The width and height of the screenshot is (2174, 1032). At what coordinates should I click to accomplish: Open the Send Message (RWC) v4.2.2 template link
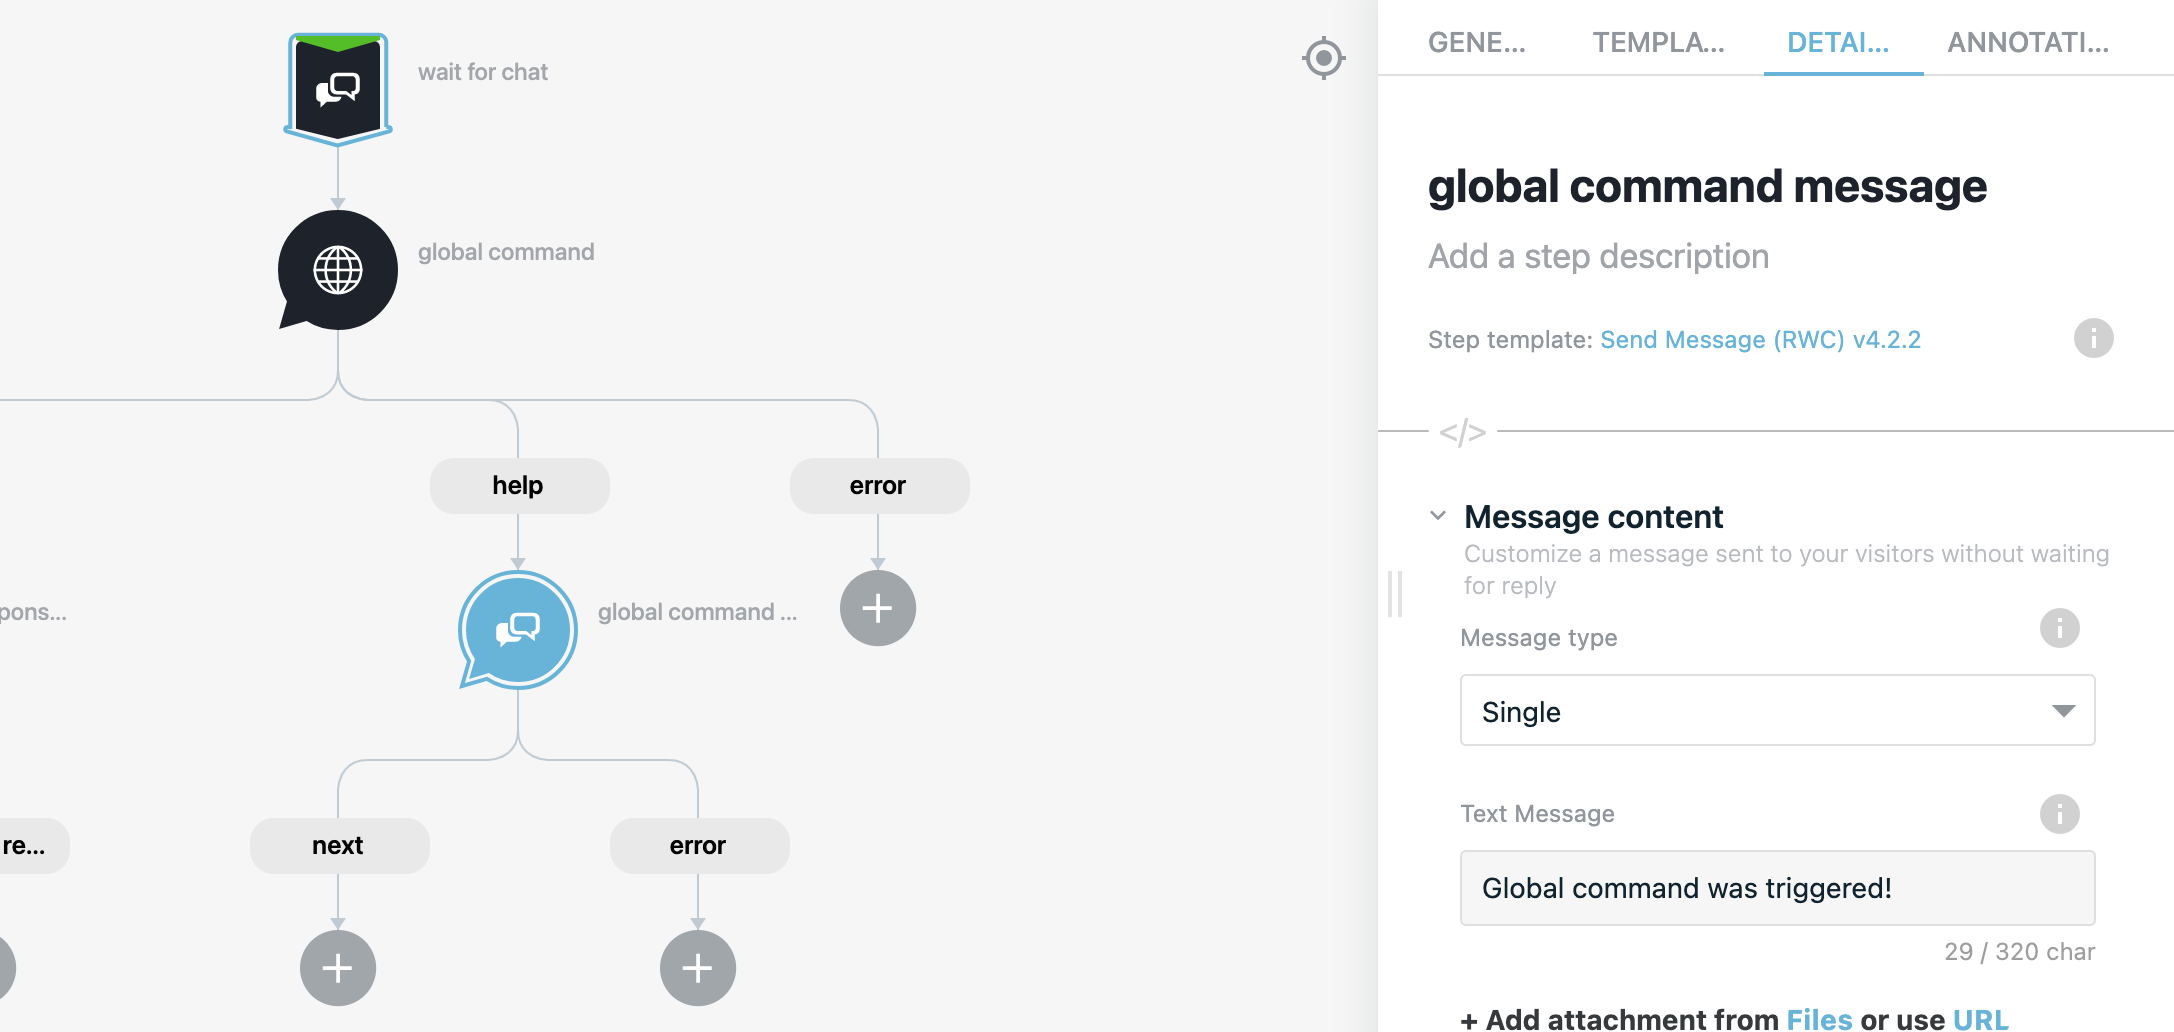point(1760,340)
